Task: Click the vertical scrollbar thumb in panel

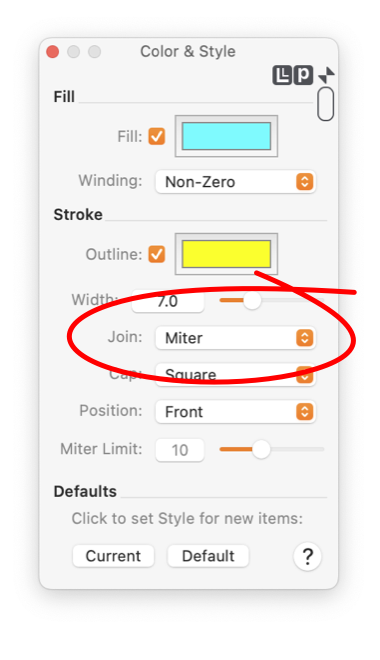Action: coord(326,104)
